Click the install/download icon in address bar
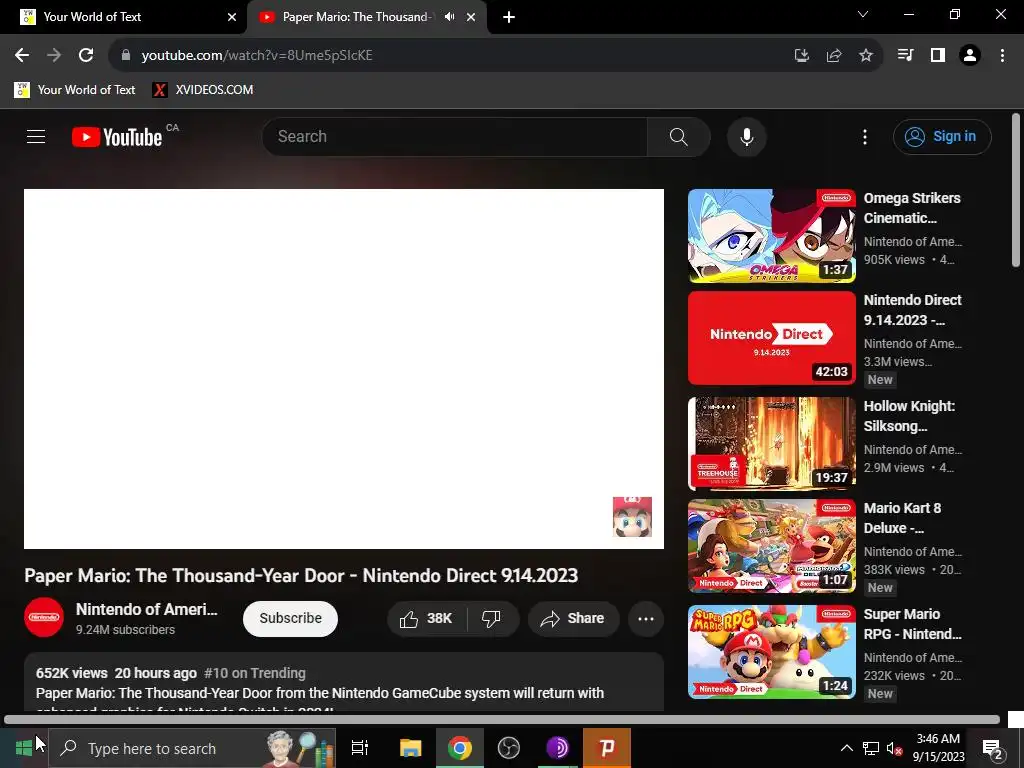This screenshot has height=768, width=1024. (x=802, y=56)
